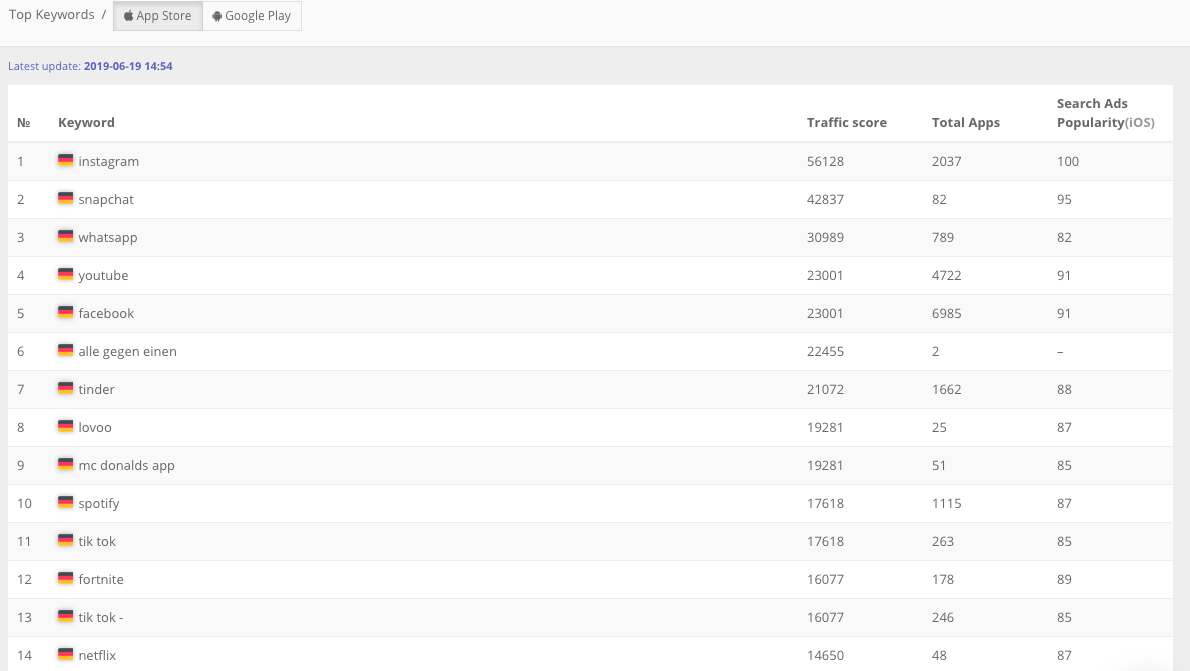Click the German flag next to whatsapp

[65, 236]
